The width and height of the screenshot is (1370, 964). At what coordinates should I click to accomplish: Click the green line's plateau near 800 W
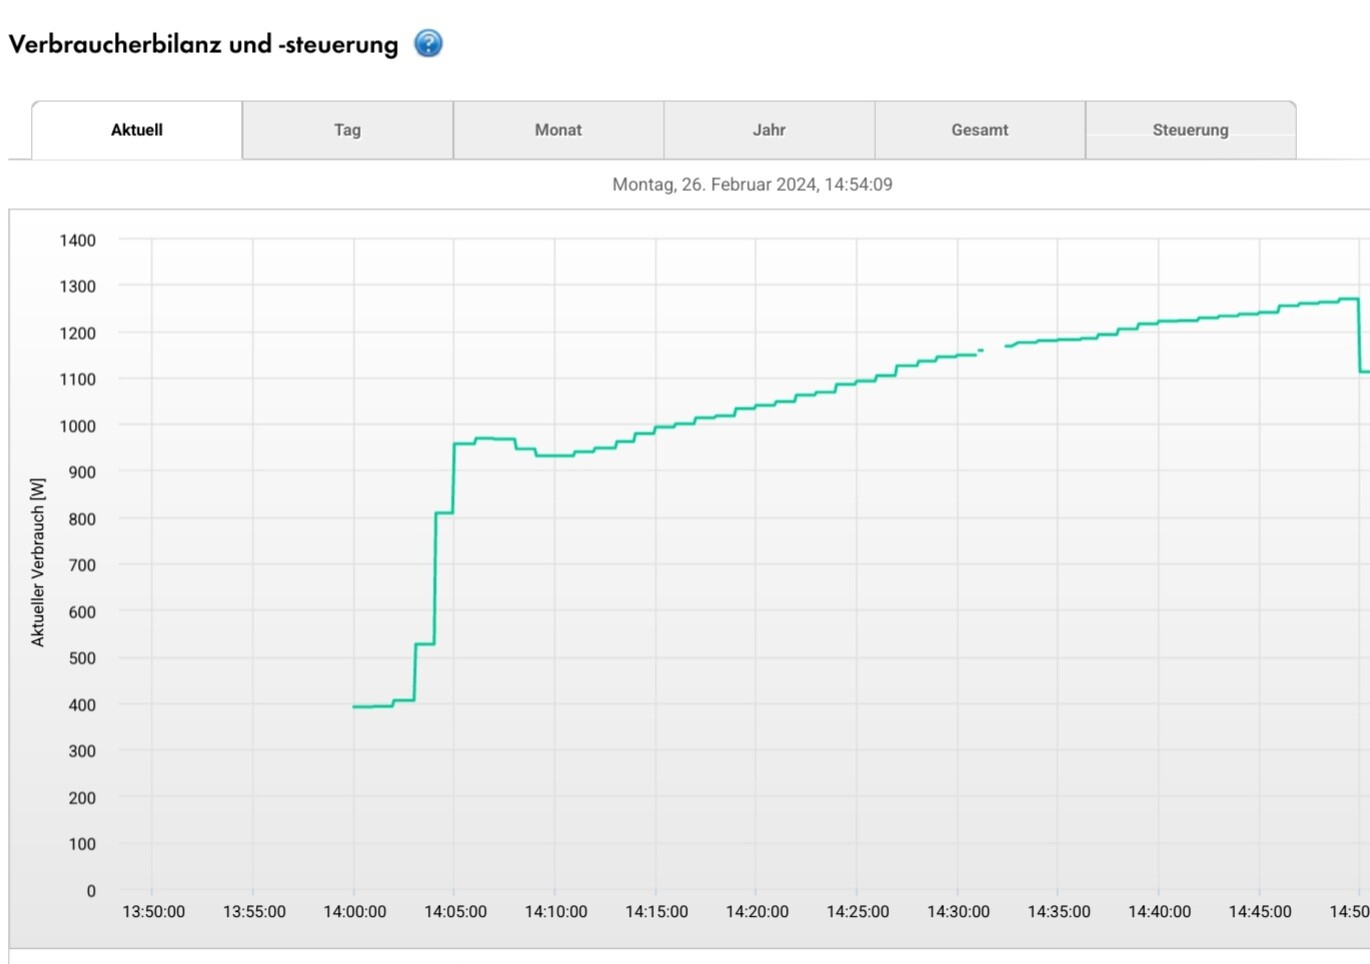[444, 513]
